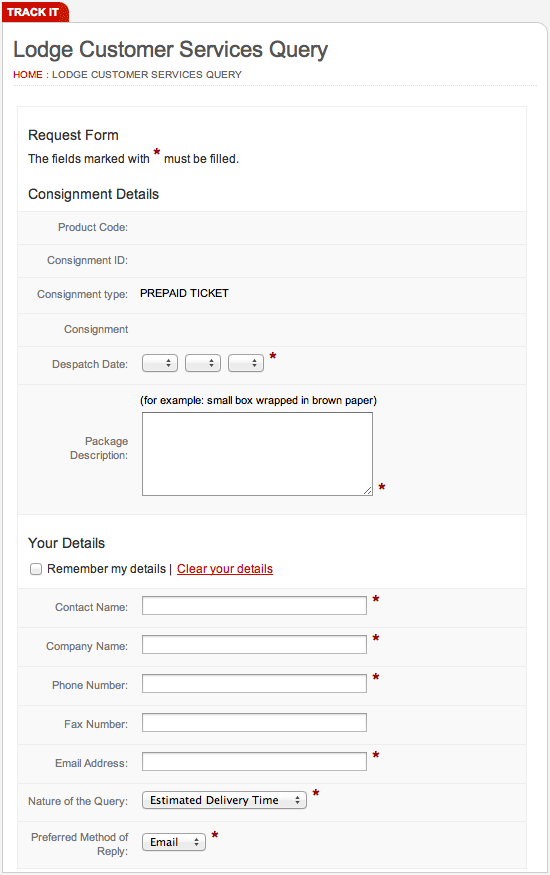550x875 pixels.
Task: Go to HOME breadcrumb link
Action: point(28,74)
